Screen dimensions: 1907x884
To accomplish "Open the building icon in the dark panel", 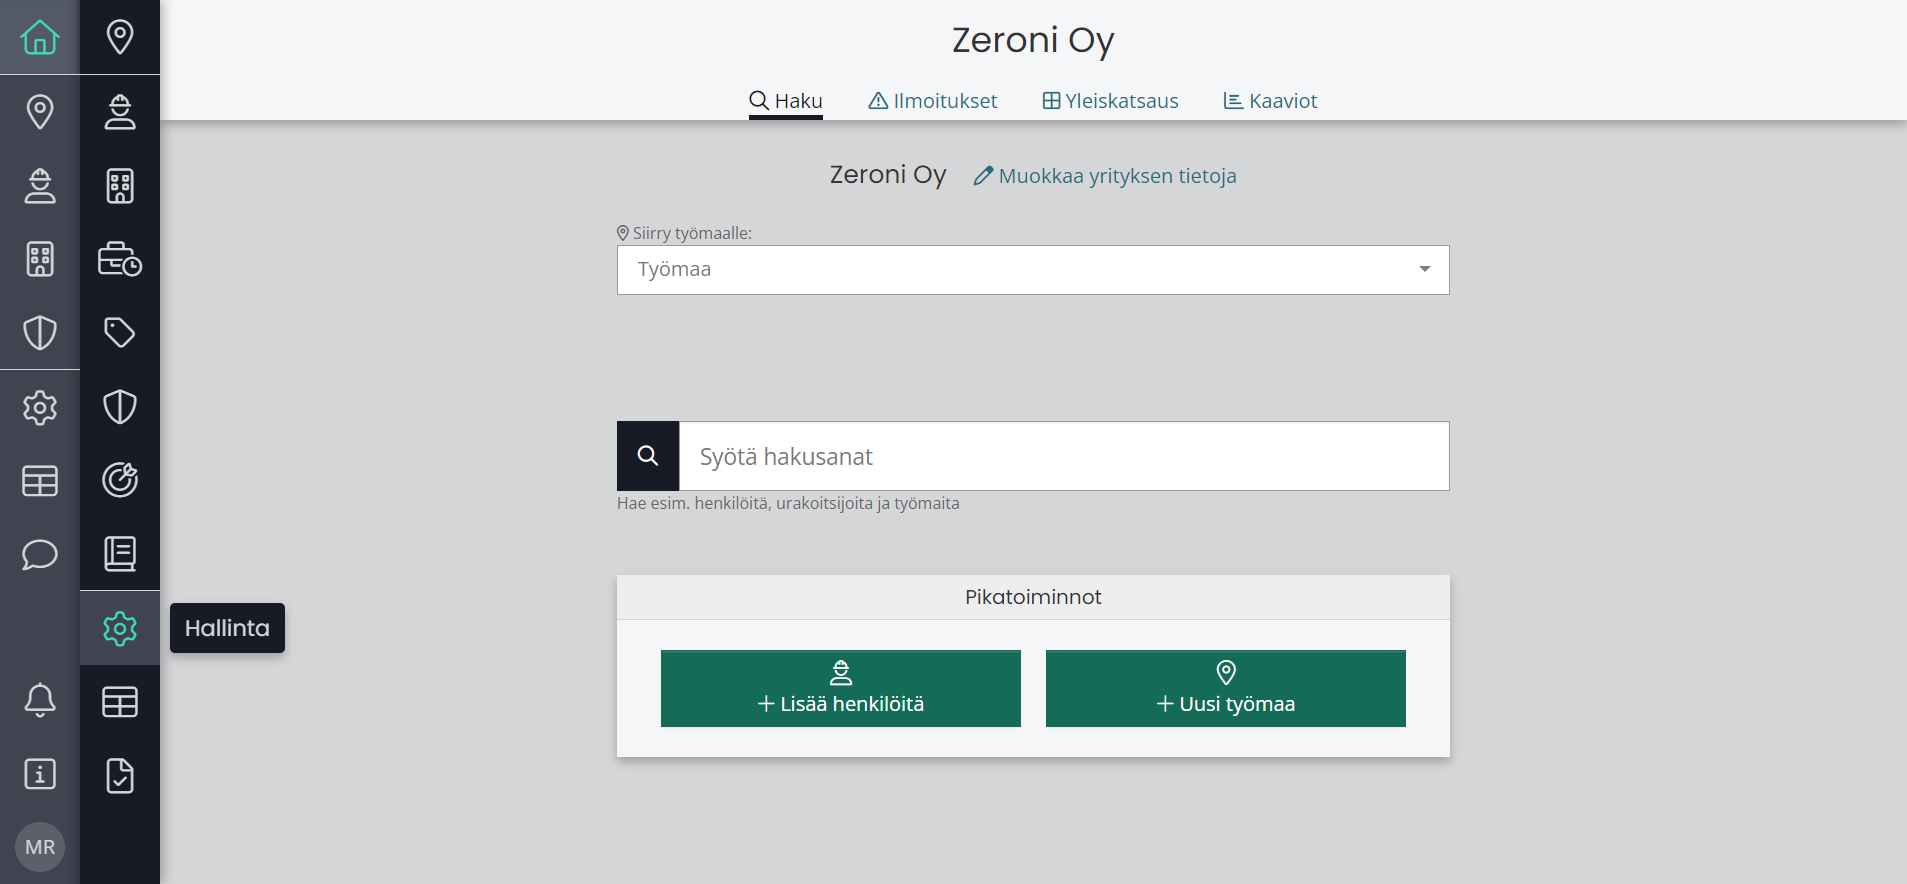I will pos(120,185).
